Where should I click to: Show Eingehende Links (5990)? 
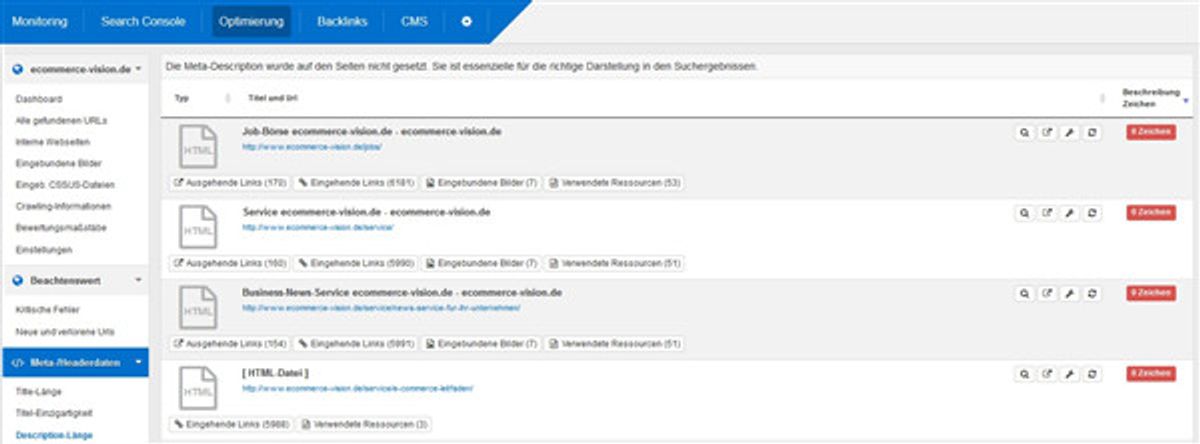pos(355,263)
